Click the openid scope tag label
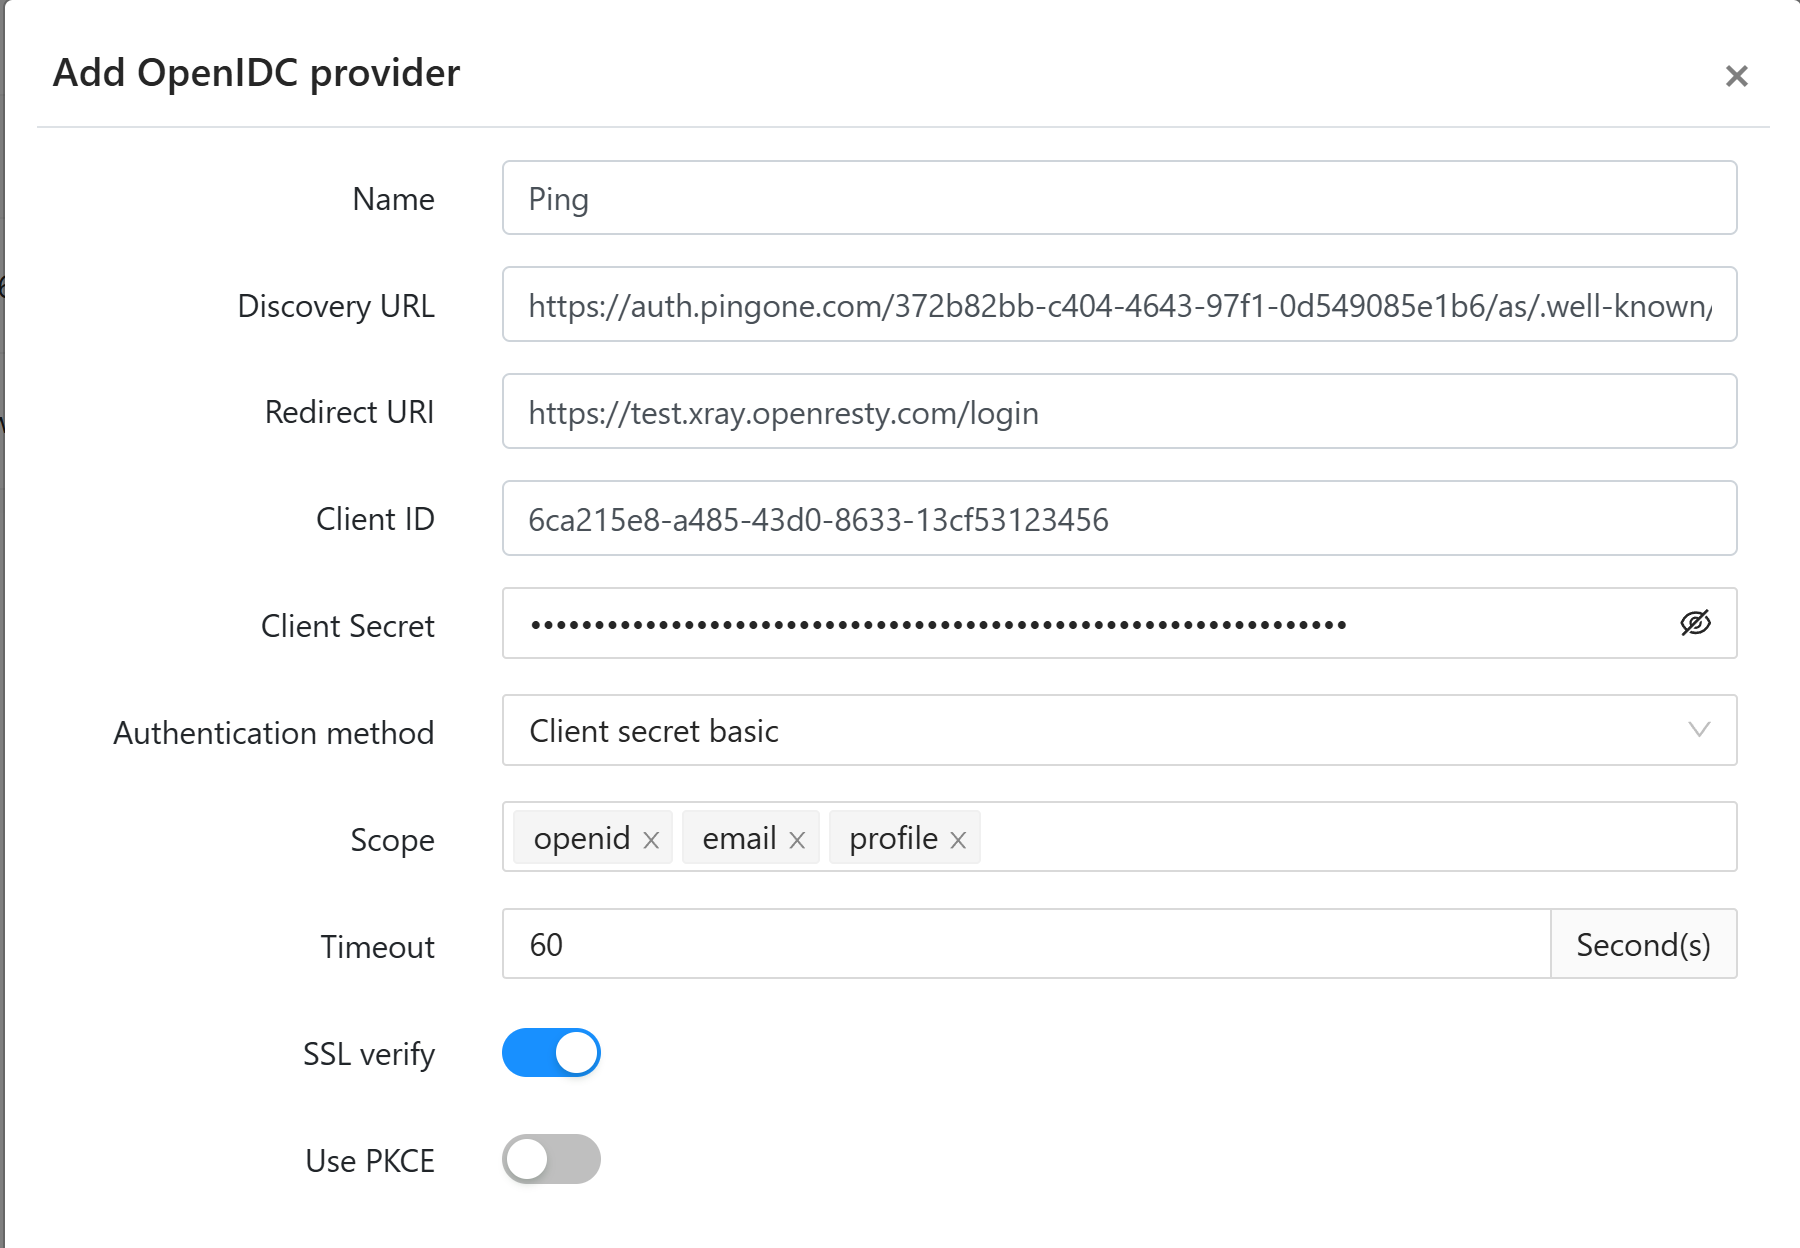The height and width of the screenshot is (1248, 1800). click(581, 838)
